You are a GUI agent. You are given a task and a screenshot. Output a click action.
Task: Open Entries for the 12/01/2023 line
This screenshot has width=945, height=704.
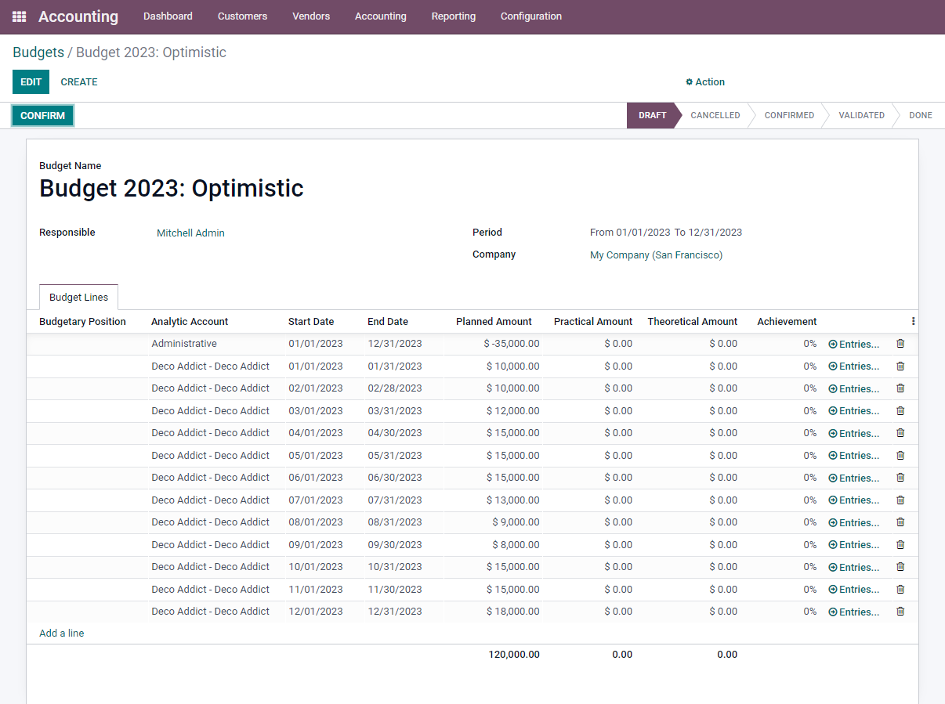(853, 612)
